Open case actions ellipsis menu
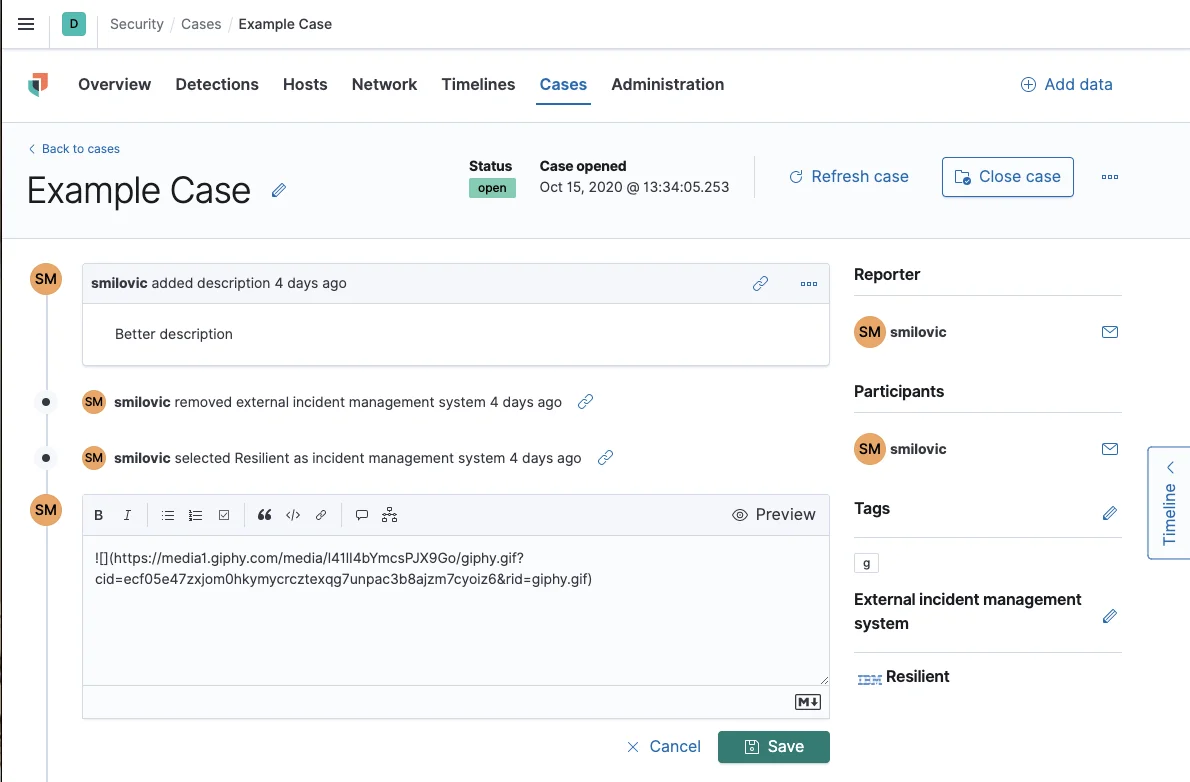Screen dimensions: 1190x782 point(1109,177)
